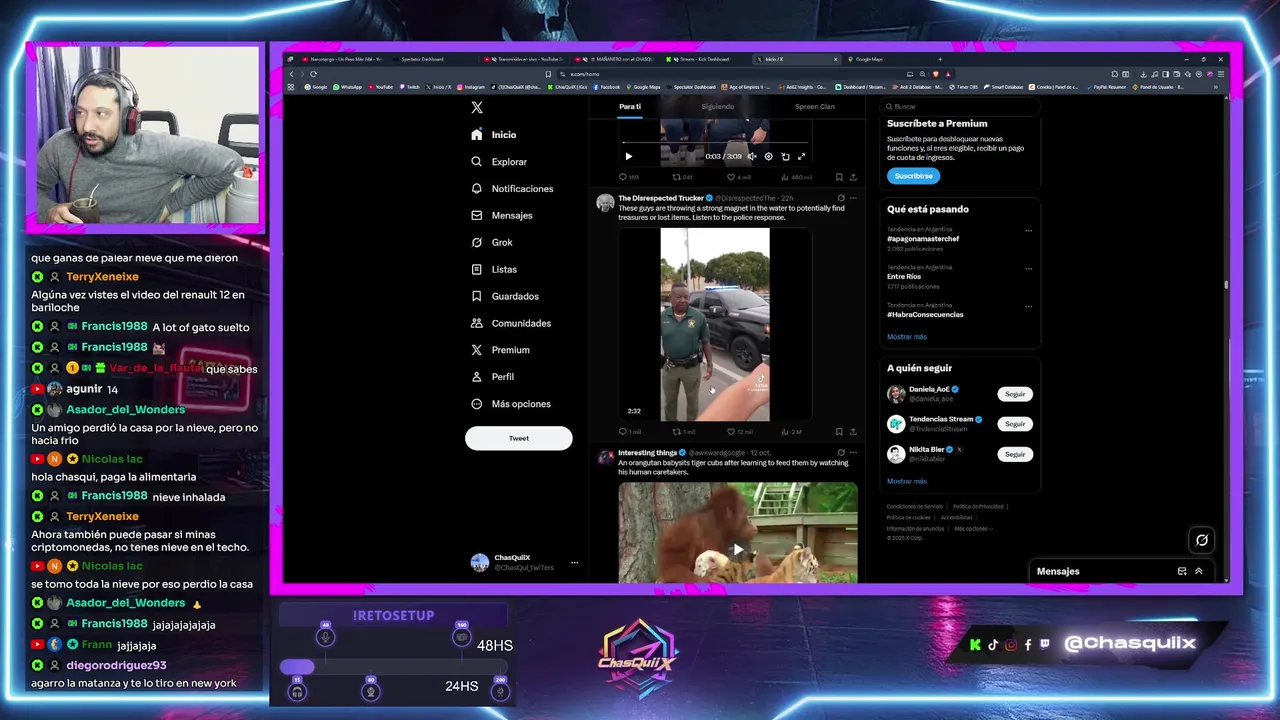Click Mostrar más under A quién seguir
Screen dimensions: 1280x720
[x=907, y=482]
